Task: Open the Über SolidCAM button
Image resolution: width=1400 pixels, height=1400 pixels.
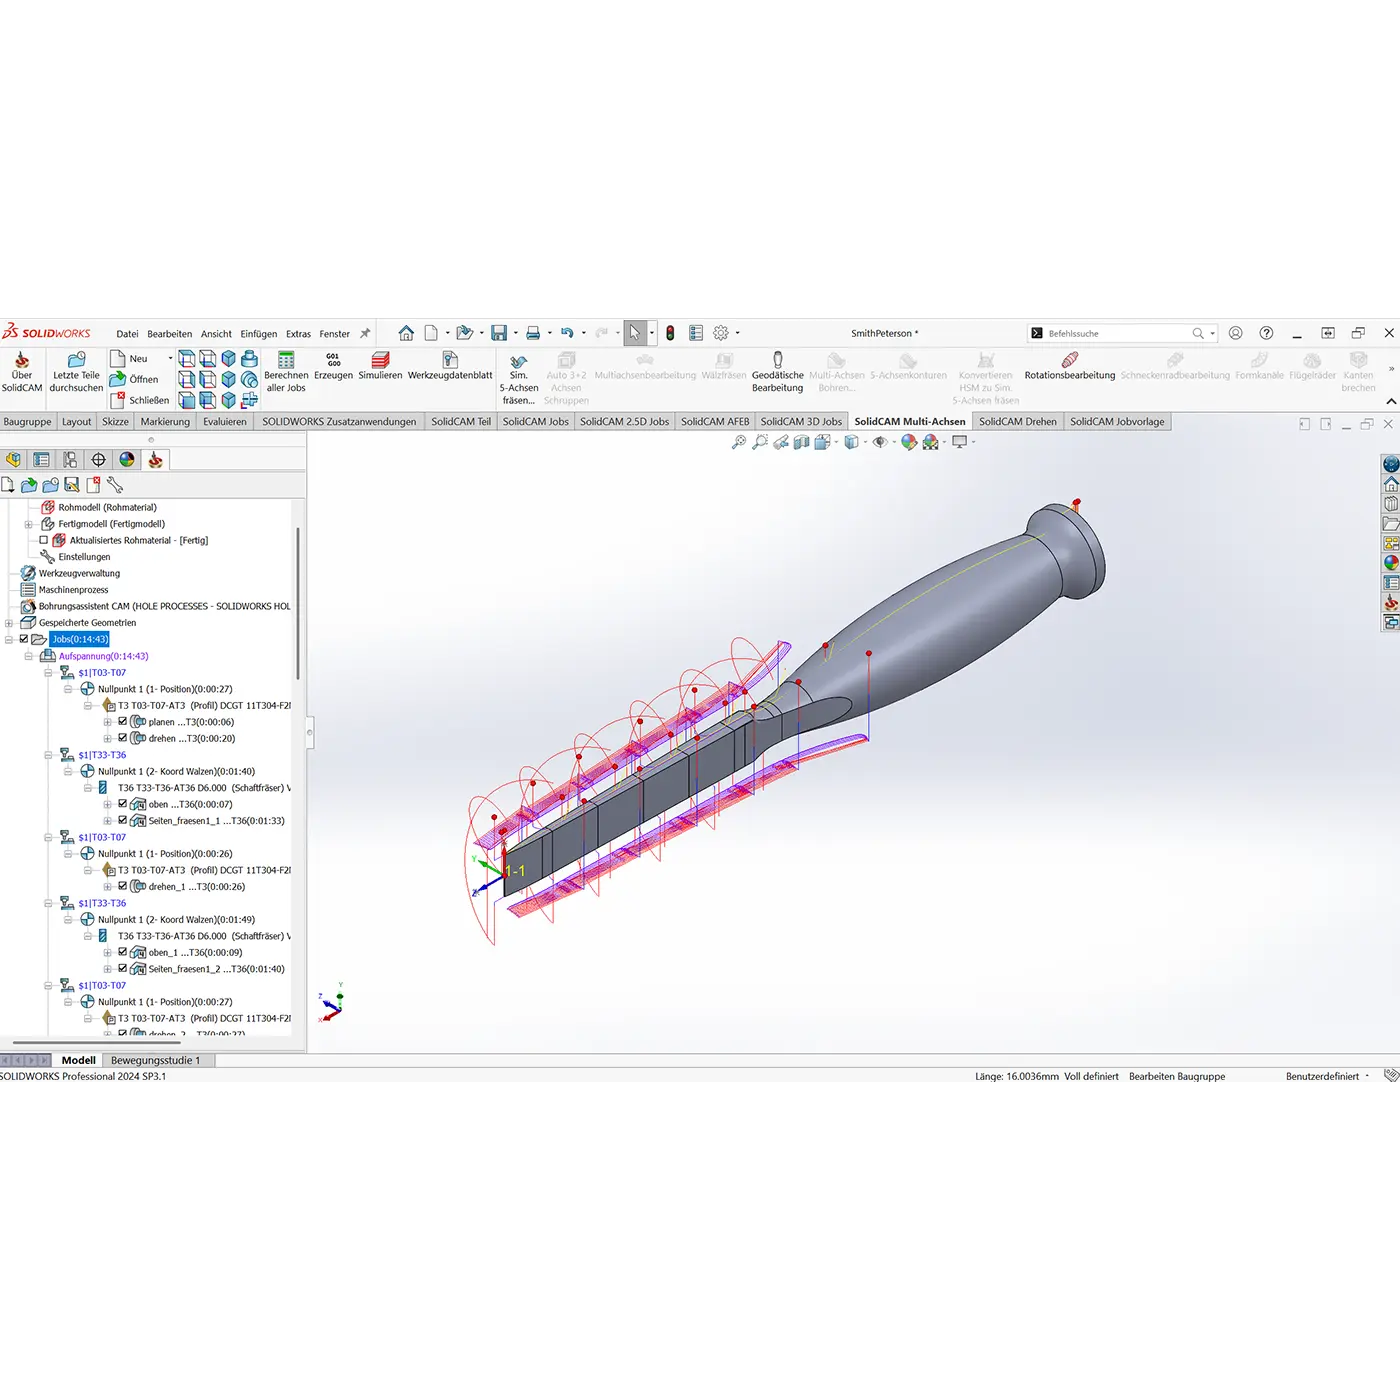Action: [22, 372]
